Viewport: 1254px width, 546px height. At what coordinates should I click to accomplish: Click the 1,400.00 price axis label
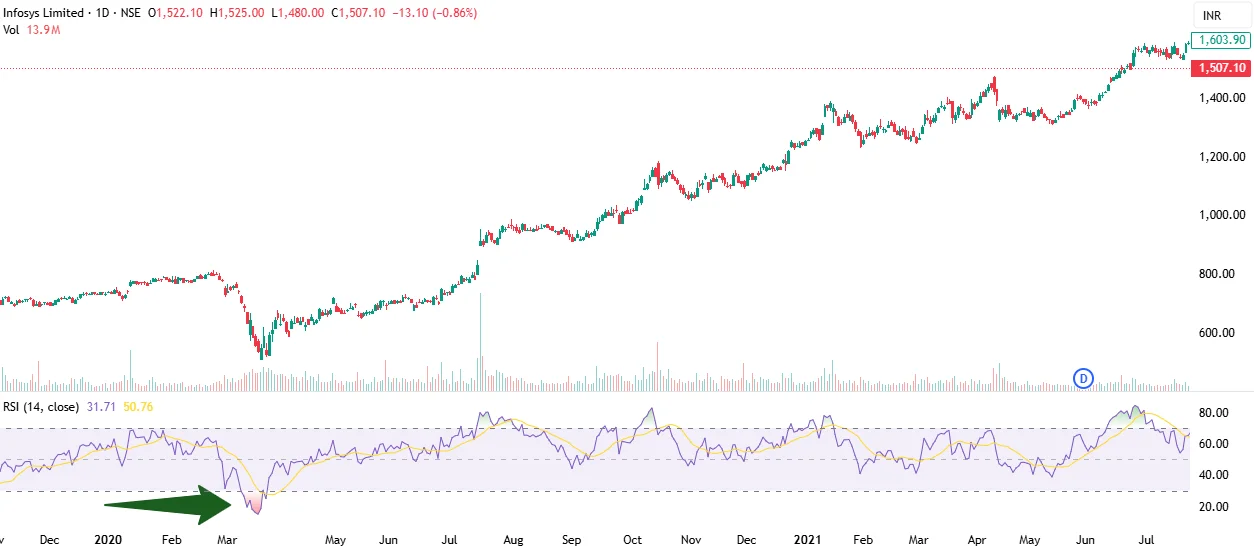[1221, 98]
